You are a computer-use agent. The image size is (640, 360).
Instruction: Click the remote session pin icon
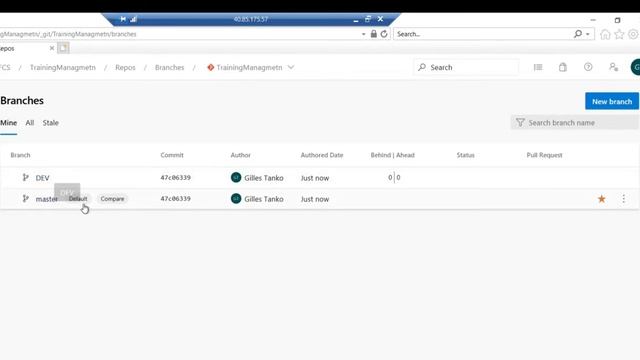pyautogui.click(x=123, y=19)
